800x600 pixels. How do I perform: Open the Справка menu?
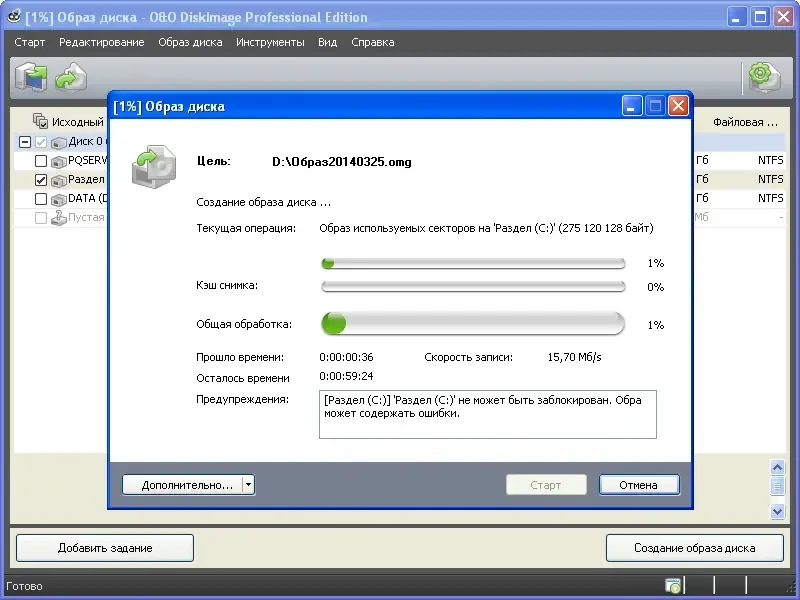pos(372,42)
